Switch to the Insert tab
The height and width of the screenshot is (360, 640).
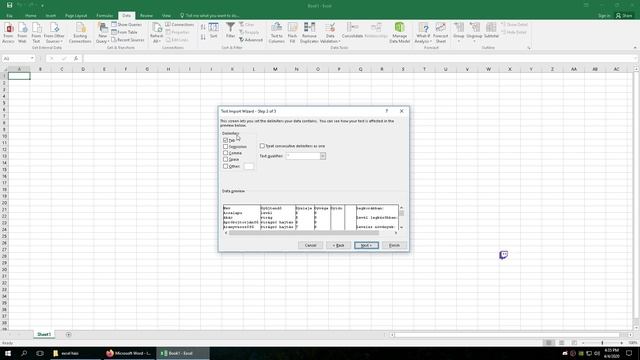click(x=51, y=16)
